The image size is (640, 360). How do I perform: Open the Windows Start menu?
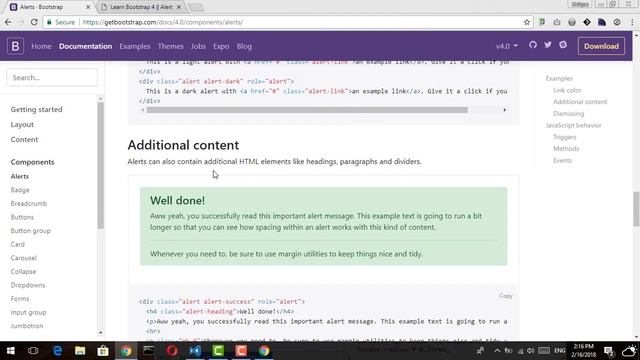click(x=11, y=351)
